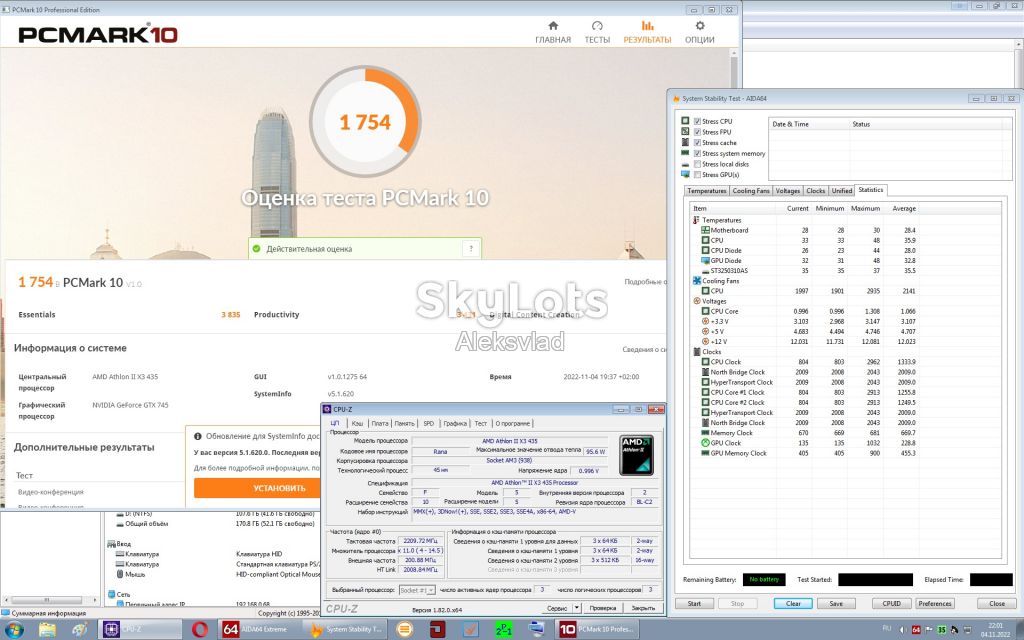Switch to the Clocks tab in AIDA64
The image size is (1024, 640).
(816, 191)
